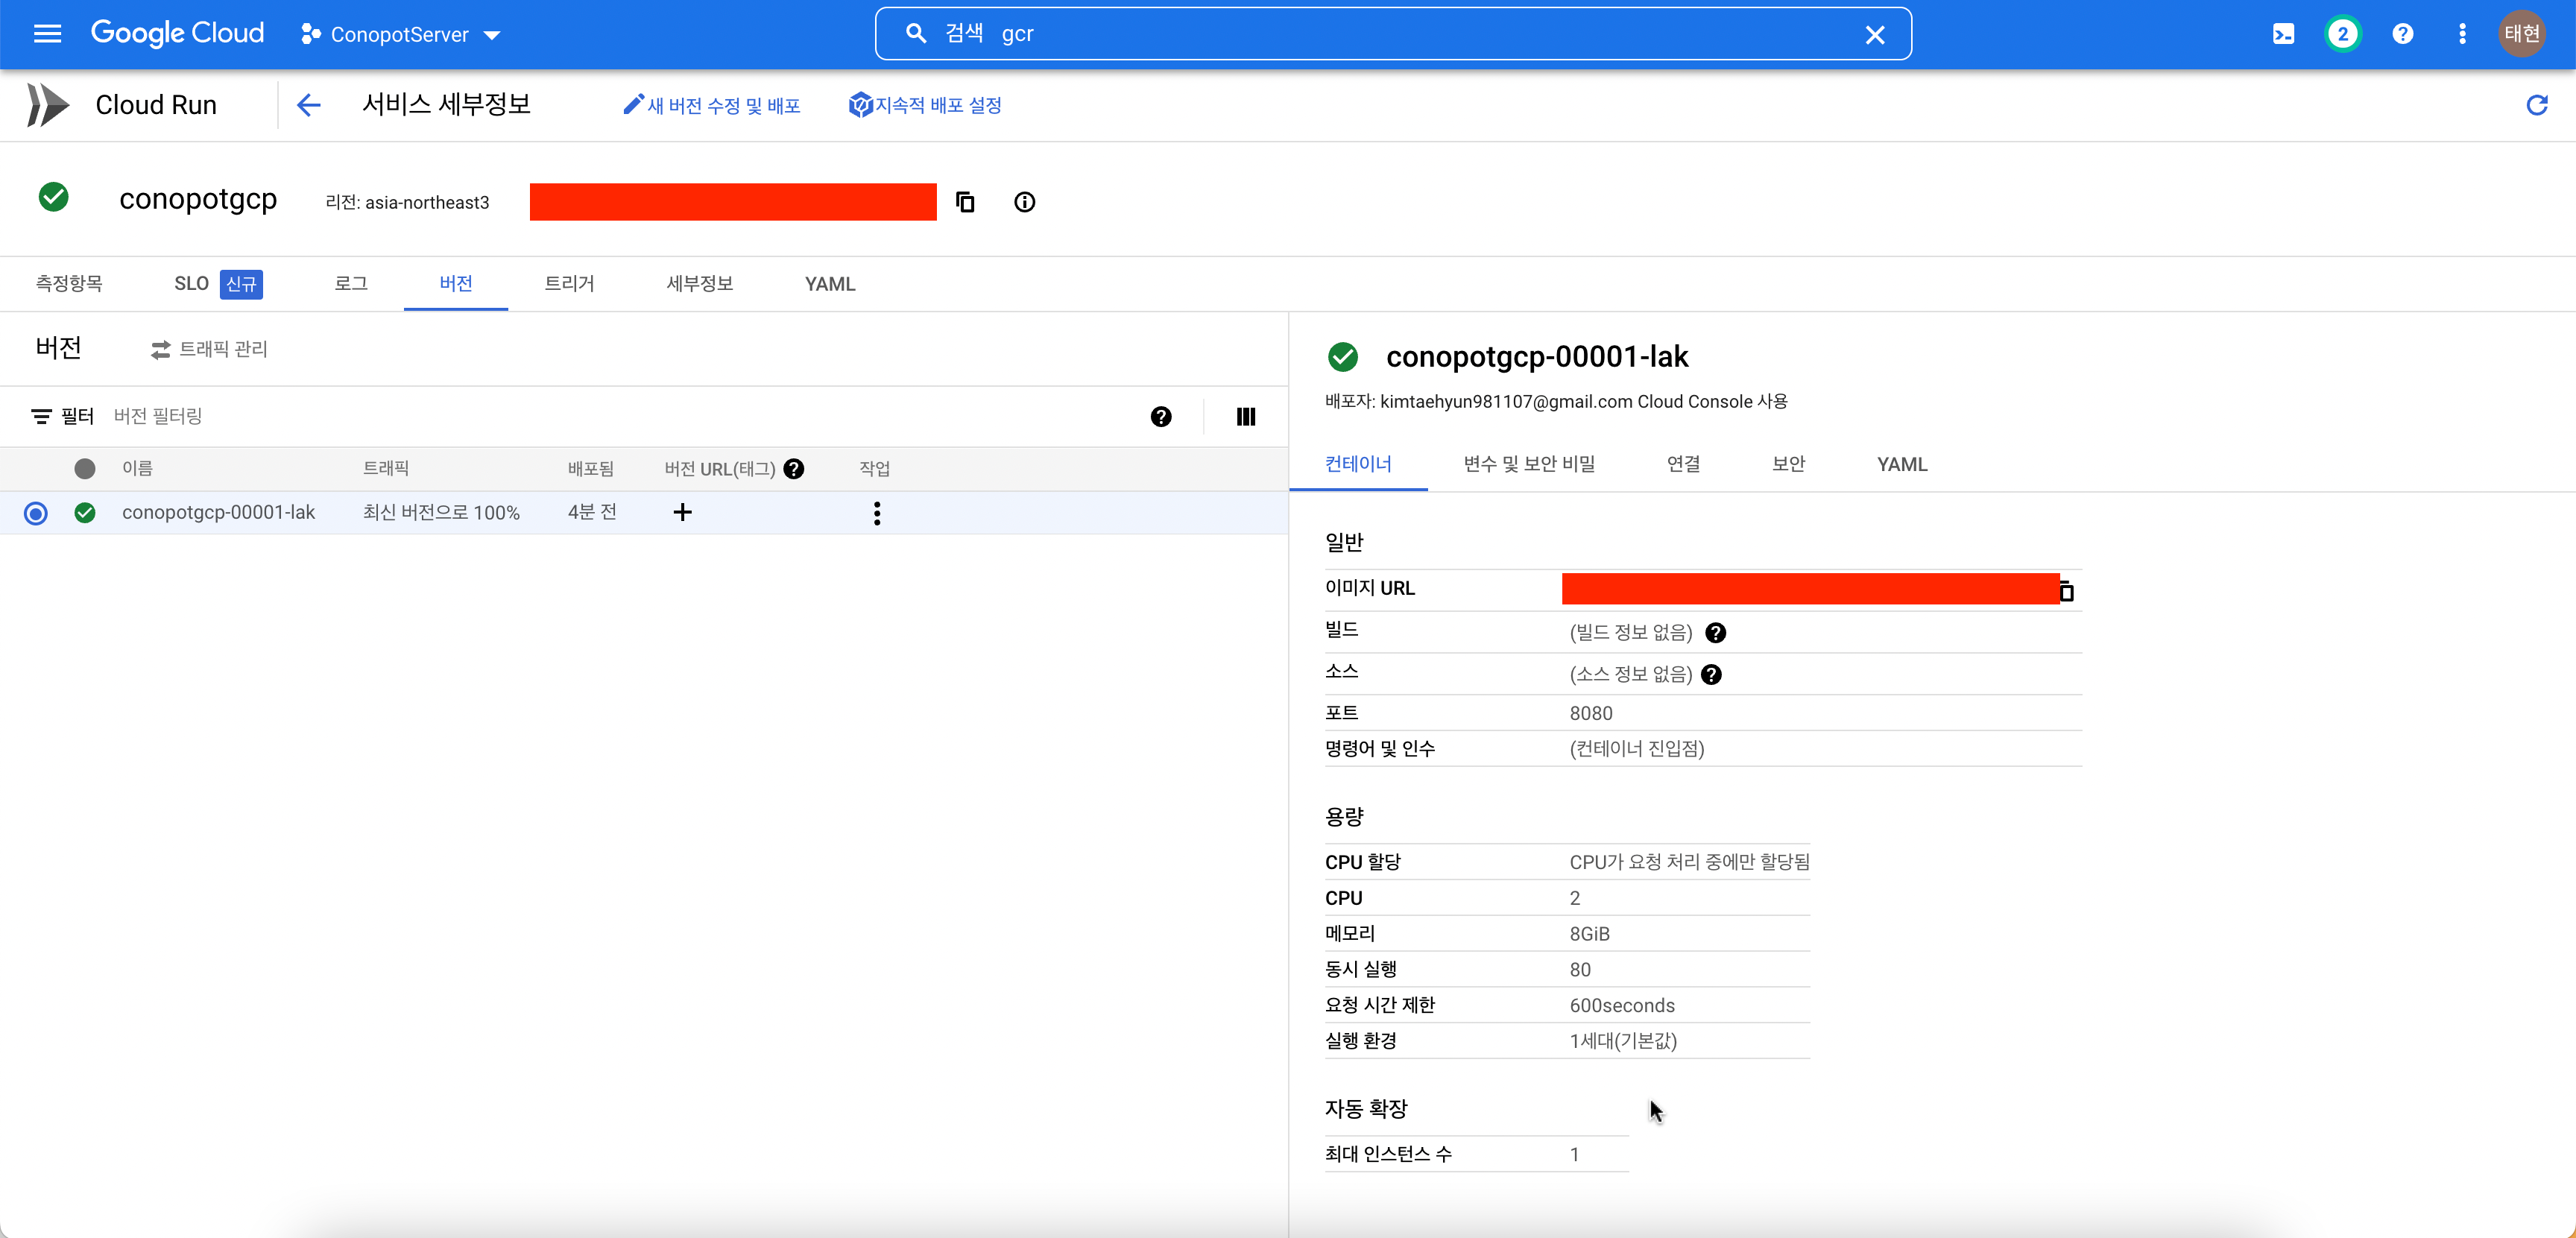Open the 변수 및 보안 비밀 tab
2576x1238 pixels.
click(1528, 464)
